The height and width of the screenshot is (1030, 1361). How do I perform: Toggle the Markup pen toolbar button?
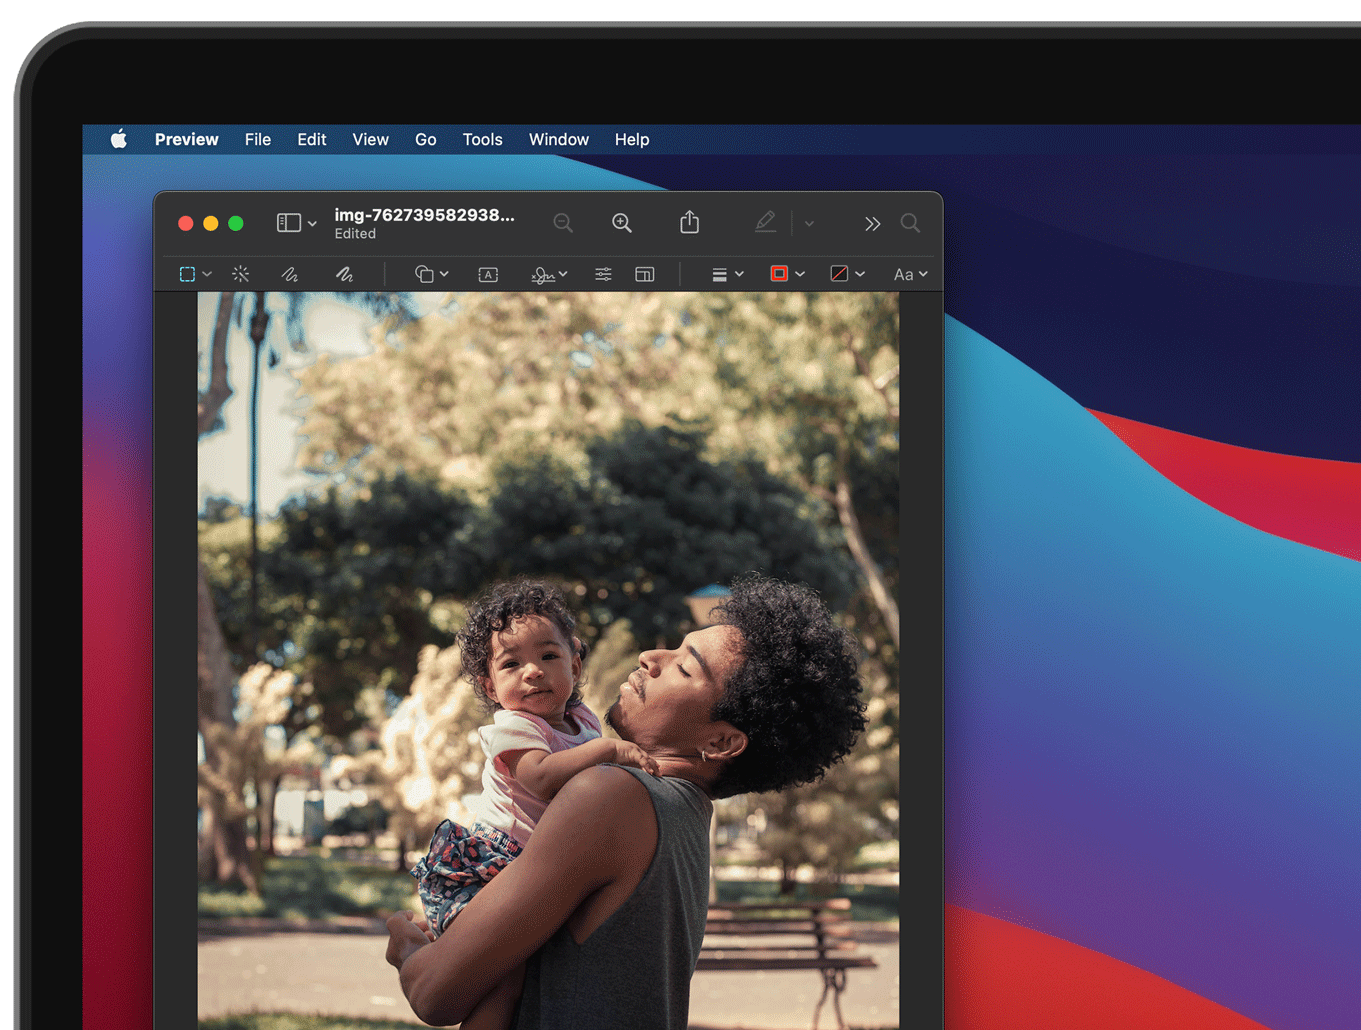pyautogui.click(x=765, y=222)
